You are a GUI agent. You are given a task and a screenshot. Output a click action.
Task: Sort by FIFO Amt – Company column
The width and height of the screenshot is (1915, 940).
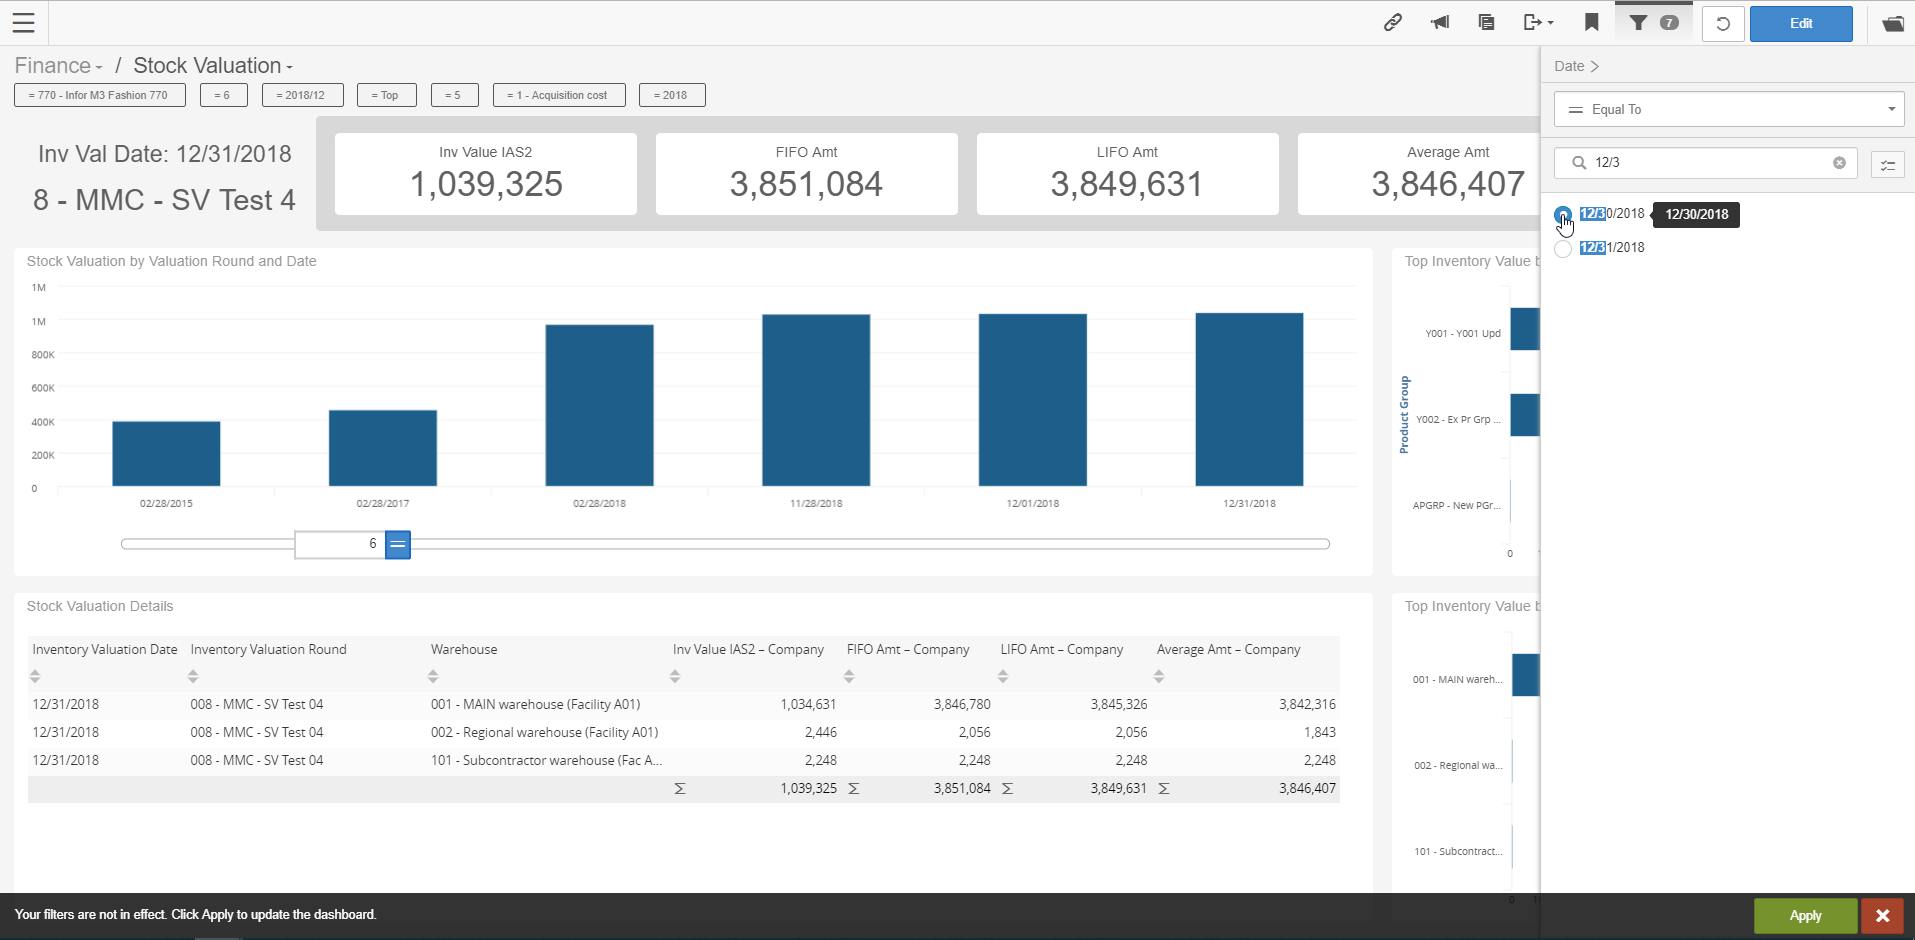point(849,677)
